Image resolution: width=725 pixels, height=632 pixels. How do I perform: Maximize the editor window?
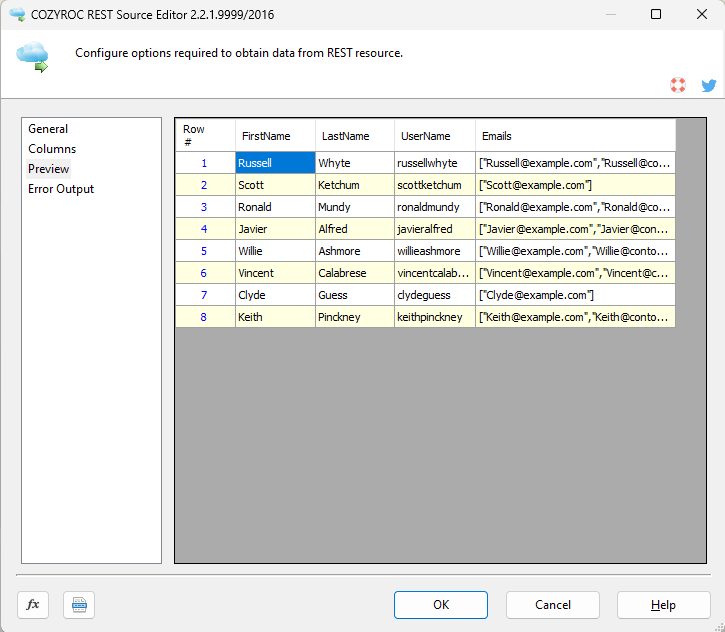(x=656, y=14)
